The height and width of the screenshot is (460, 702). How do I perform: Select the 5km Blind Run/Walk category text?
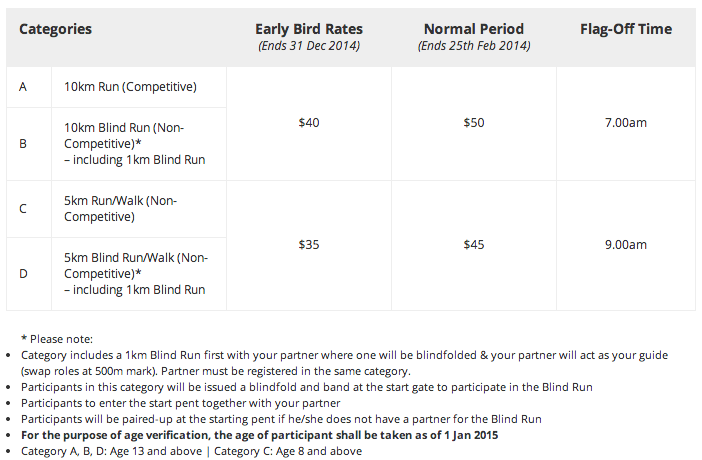[136, 273]
